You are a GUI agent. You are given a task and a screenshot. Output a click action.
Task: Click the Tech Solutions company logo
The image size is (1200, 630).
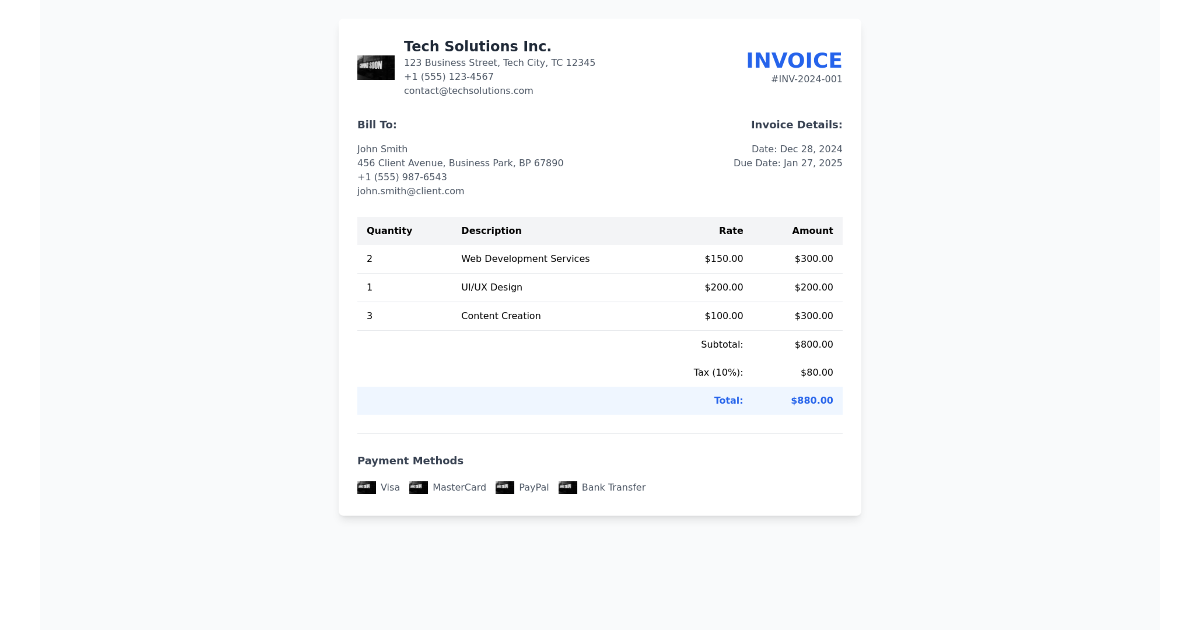pyautogui.click(x=375, y=66)
